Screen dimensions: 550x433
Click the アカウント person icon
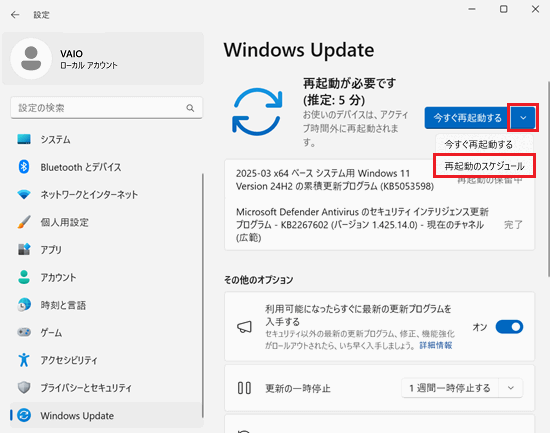tap(24, 277)
